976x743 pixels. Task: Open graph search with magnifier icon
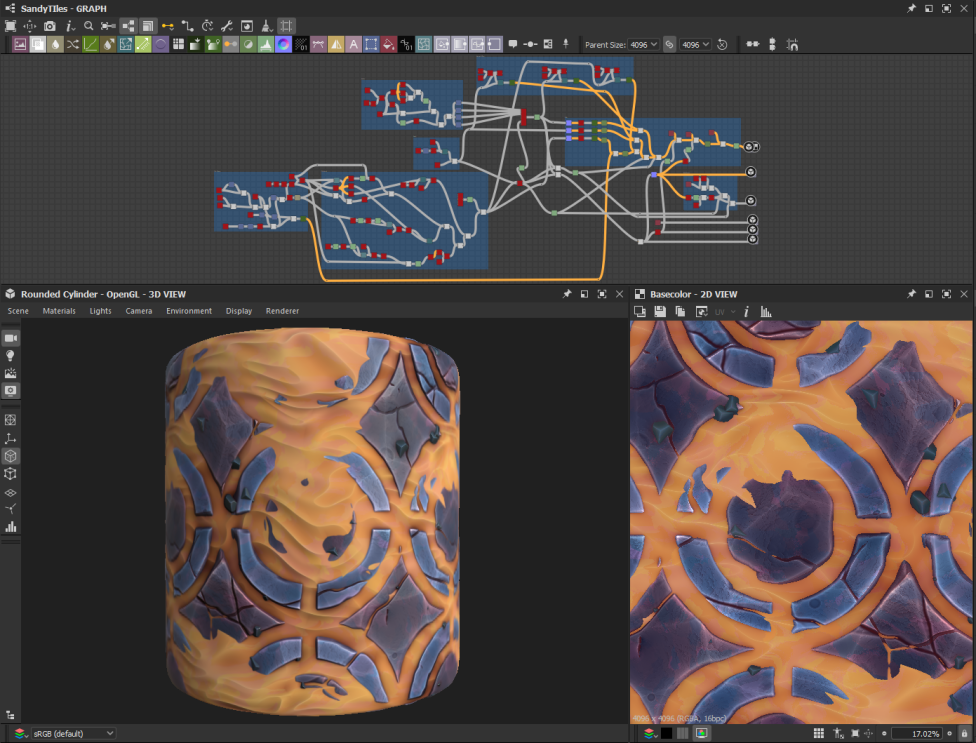coord(88,26)
